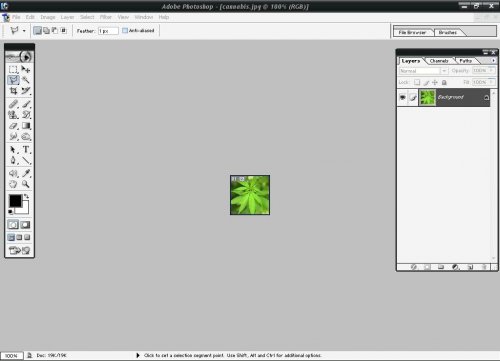Hide the Background layer with eye icon
Viewport: 500px width, 361px height.
point(403,97)
